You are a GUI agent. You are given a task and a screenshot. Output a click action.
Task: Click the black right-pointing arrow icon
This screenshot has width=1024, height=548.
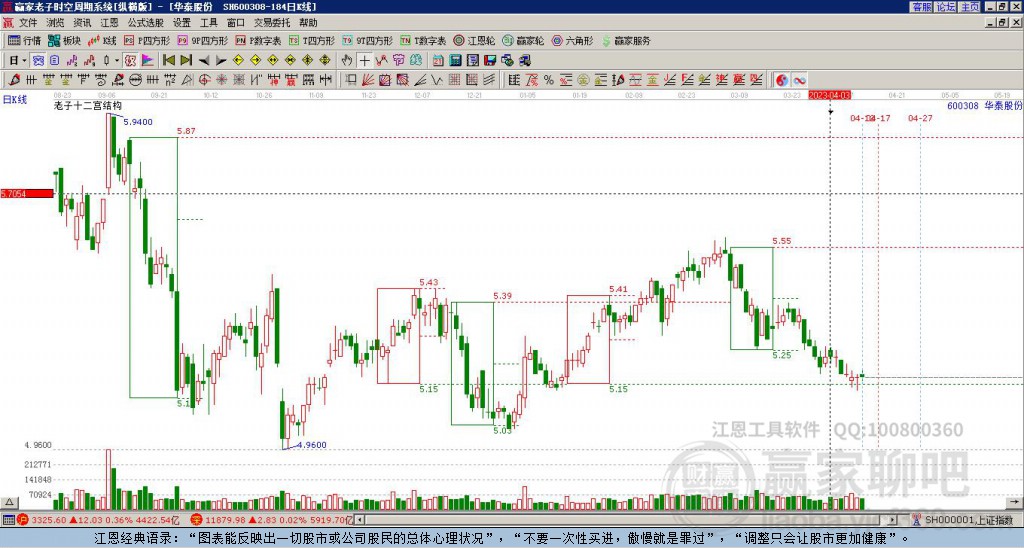221,61
